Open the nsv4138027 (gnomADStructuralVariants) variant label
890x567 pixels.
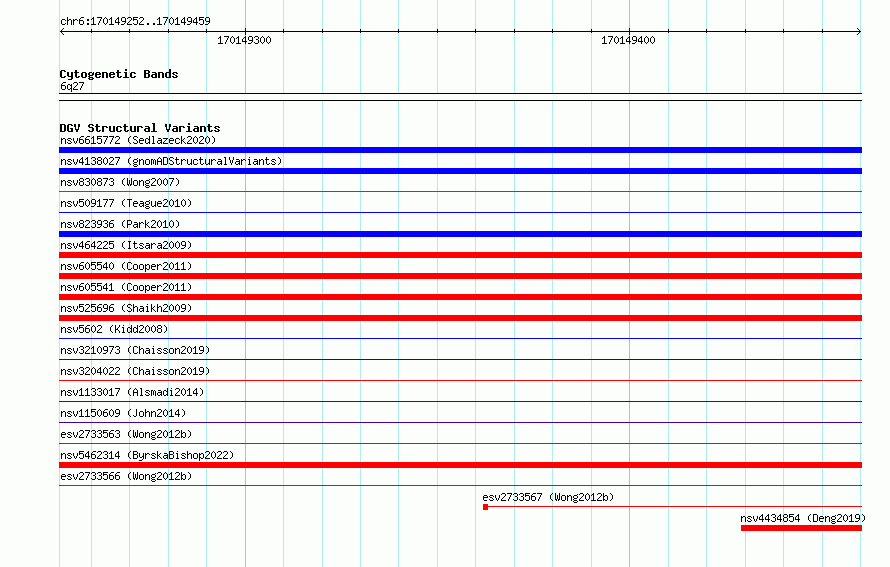pyautogui.click(x=171, y=161)
